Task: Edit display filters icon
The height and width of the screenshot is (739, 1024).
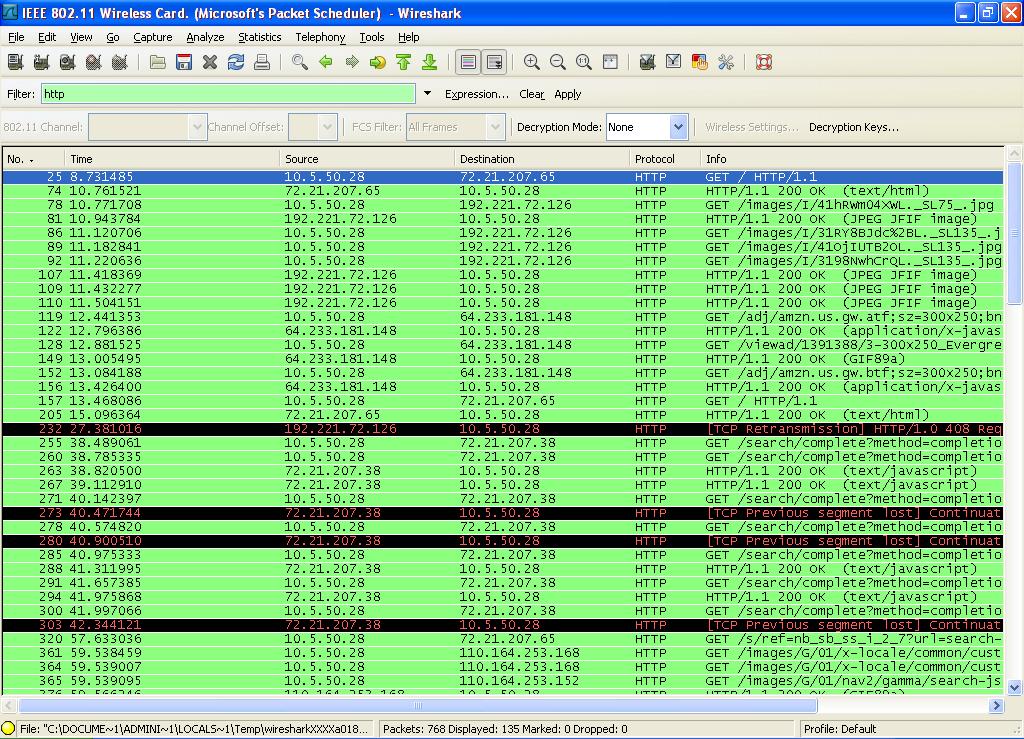Action: 673,62
